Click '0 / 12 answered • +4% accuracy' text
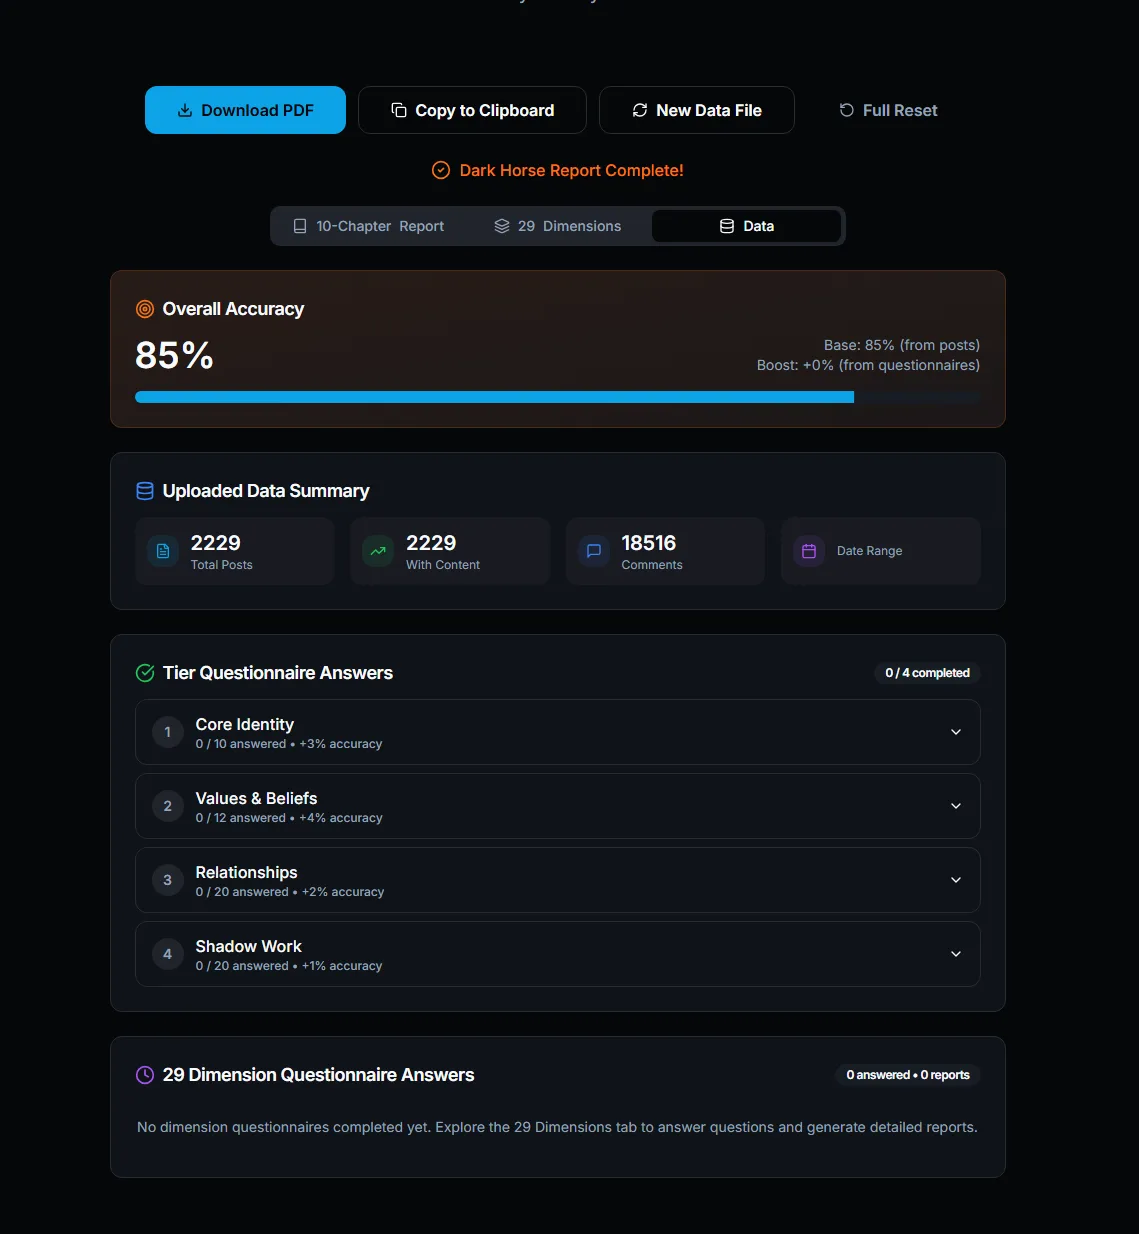The width and height of the screenshot is (1139, 1234). 289,818
